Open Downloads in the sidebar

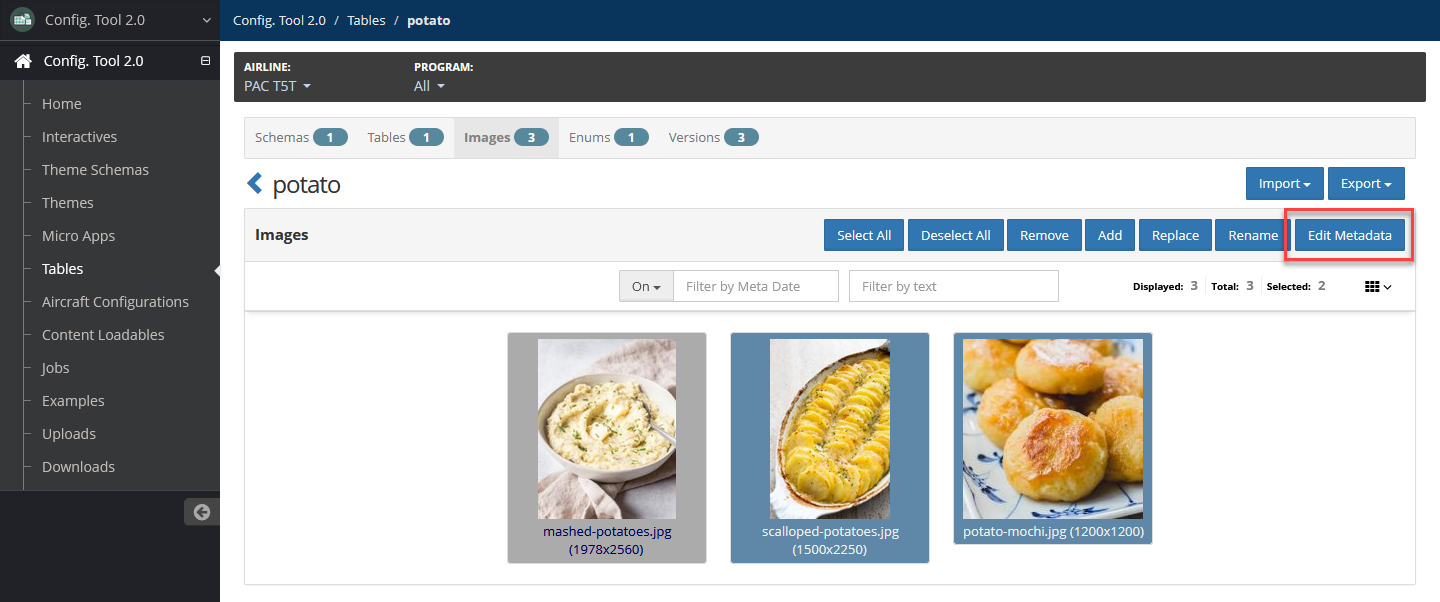(x=78, y=467)
